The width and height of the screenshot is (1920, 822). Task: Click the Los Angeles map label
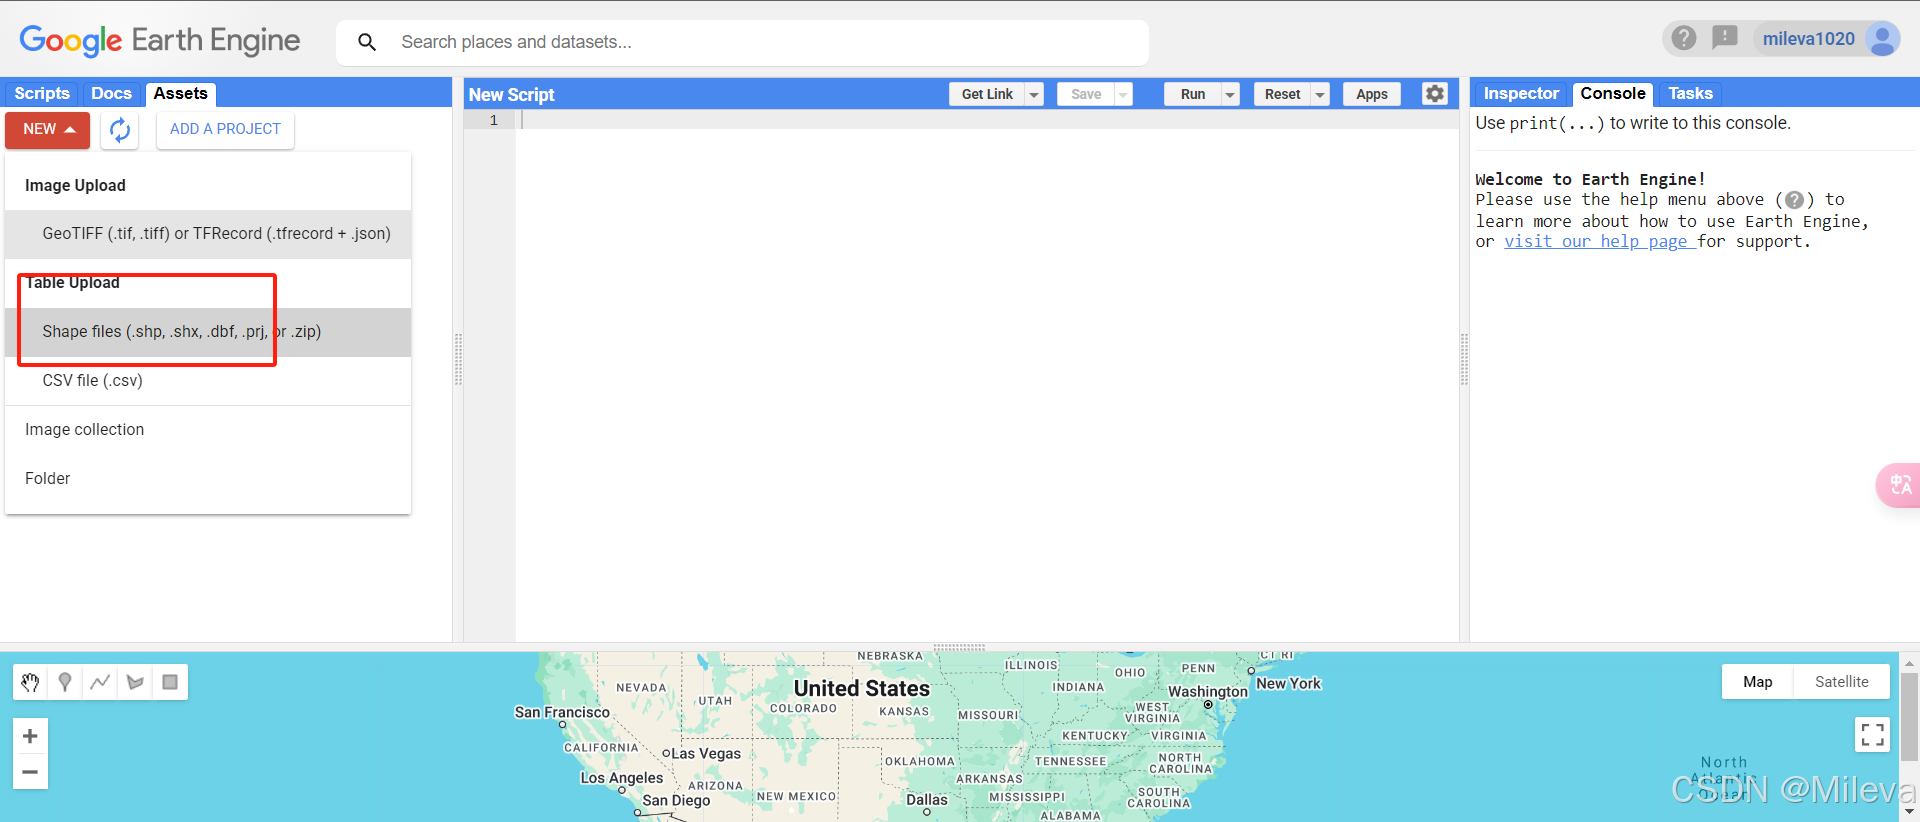click(x=621, y=778)
